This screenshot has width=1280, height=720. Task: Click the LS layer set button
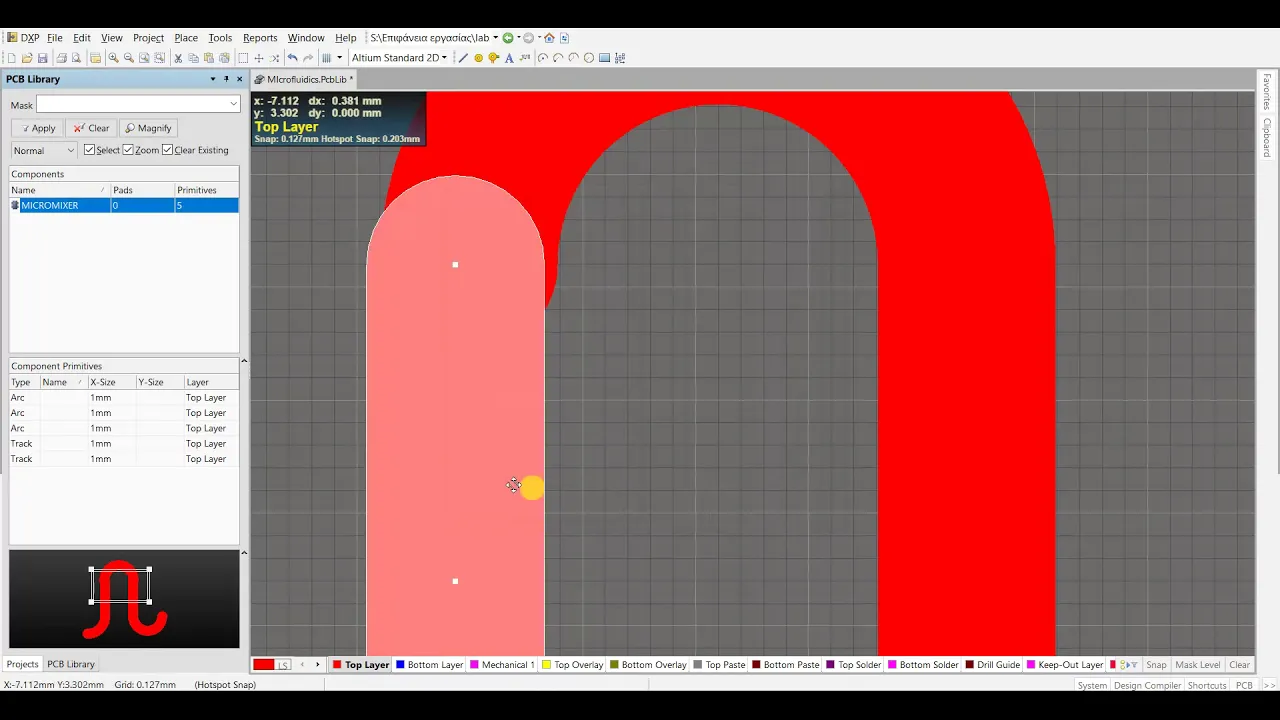coord(283,665)
